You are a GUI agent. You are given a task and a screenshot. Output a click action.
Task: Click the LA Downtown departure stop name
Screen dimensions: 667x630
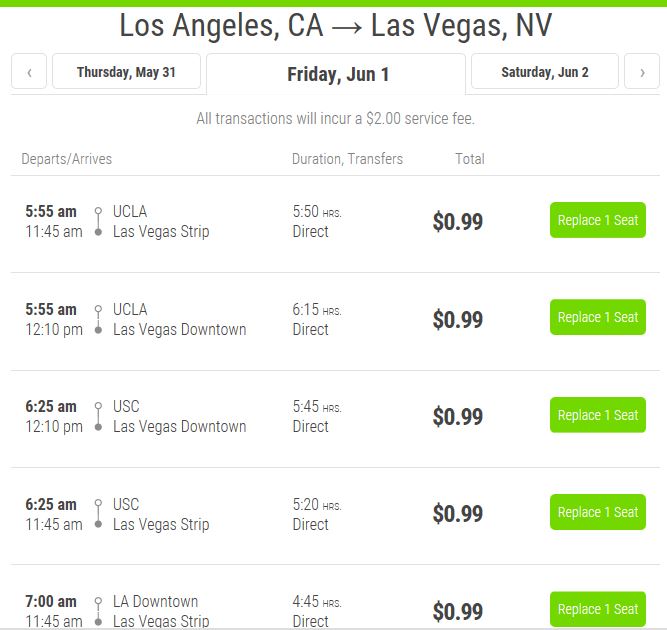click(x=155, y=601)
